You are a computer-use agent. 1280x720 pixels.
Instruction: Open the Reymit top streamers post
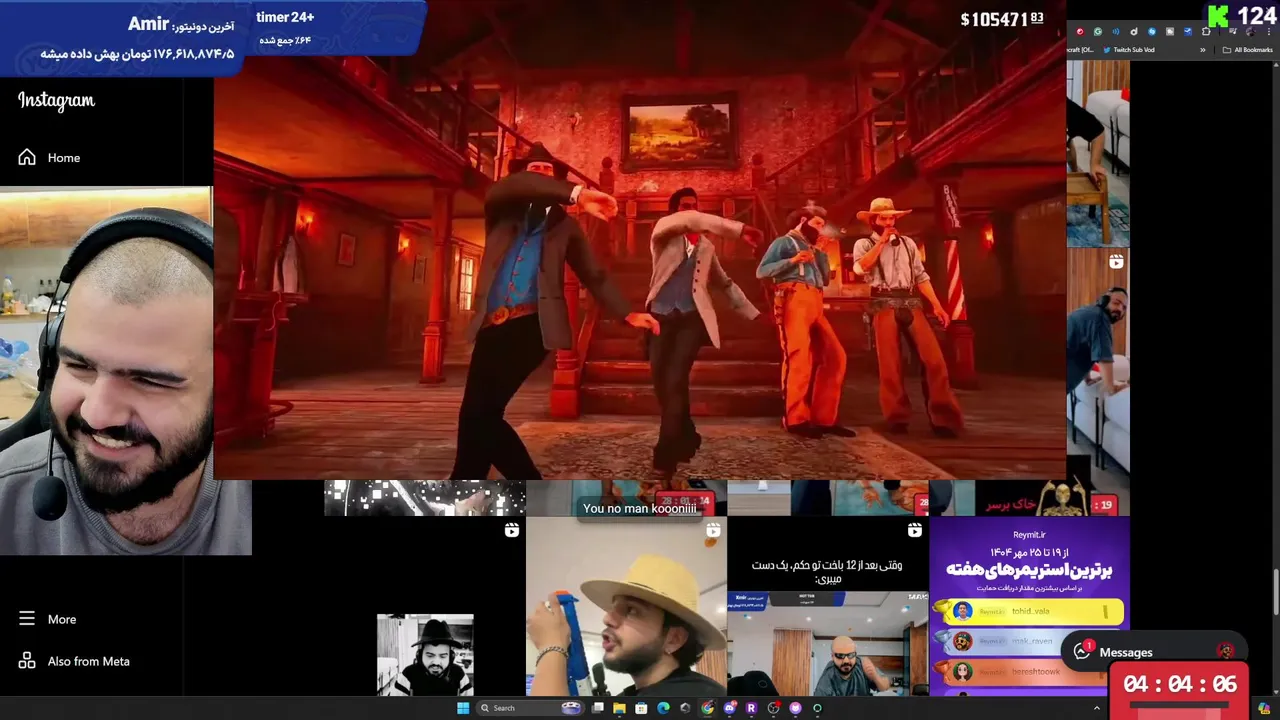[1029, 606]
